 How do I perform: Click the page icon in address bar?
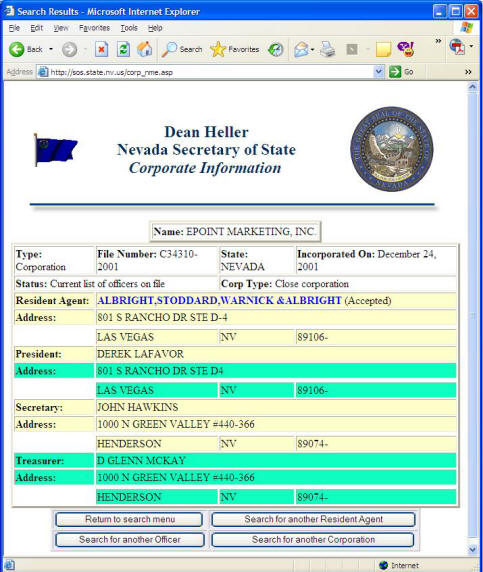[43, 72]
